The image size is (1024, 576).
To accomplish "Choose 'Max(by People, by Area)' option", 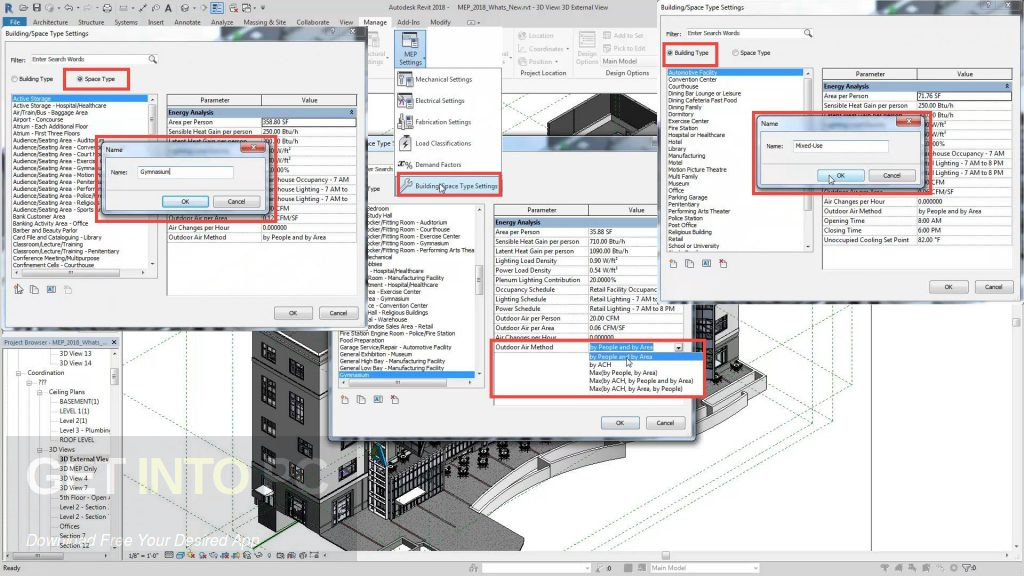I will pos(623,373).
